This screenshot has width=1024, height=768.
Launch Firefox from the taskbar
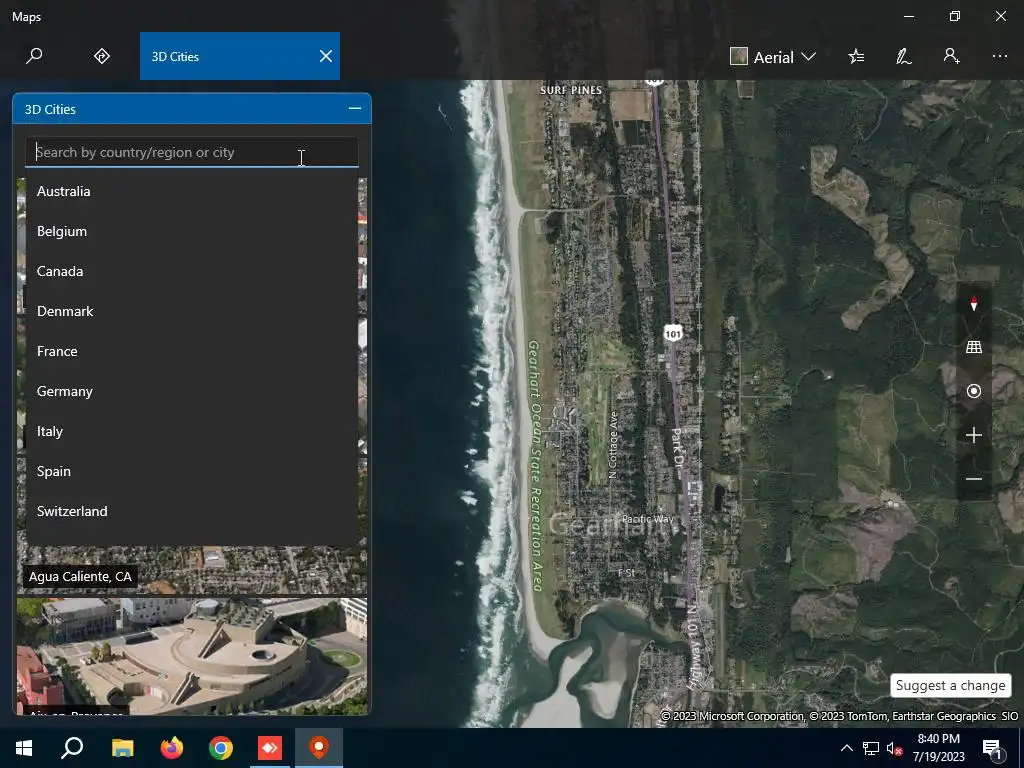[172, 748]
